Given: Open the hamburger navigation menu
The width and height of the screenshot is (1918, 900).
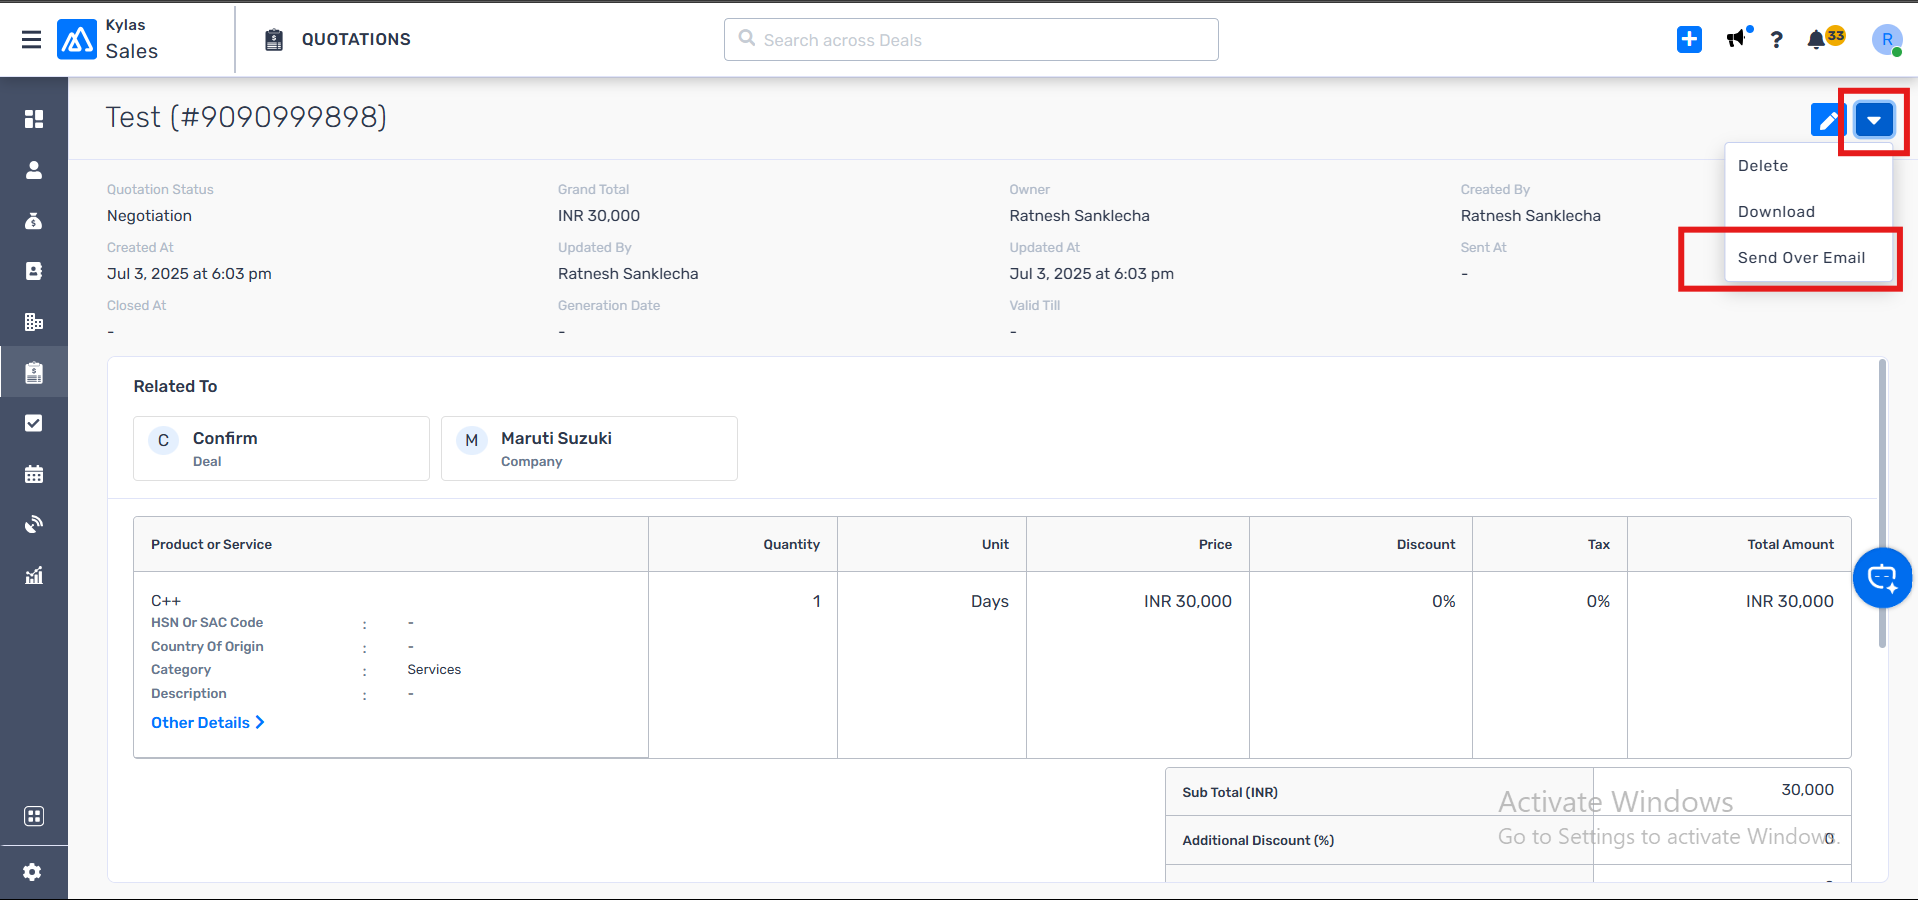Looking at the screenshot, I should [32, 39].
